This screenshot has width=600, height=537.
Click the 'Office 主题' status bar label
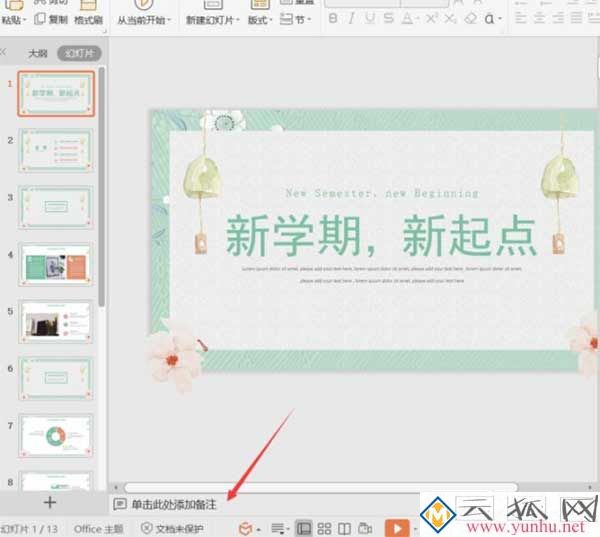98,529
